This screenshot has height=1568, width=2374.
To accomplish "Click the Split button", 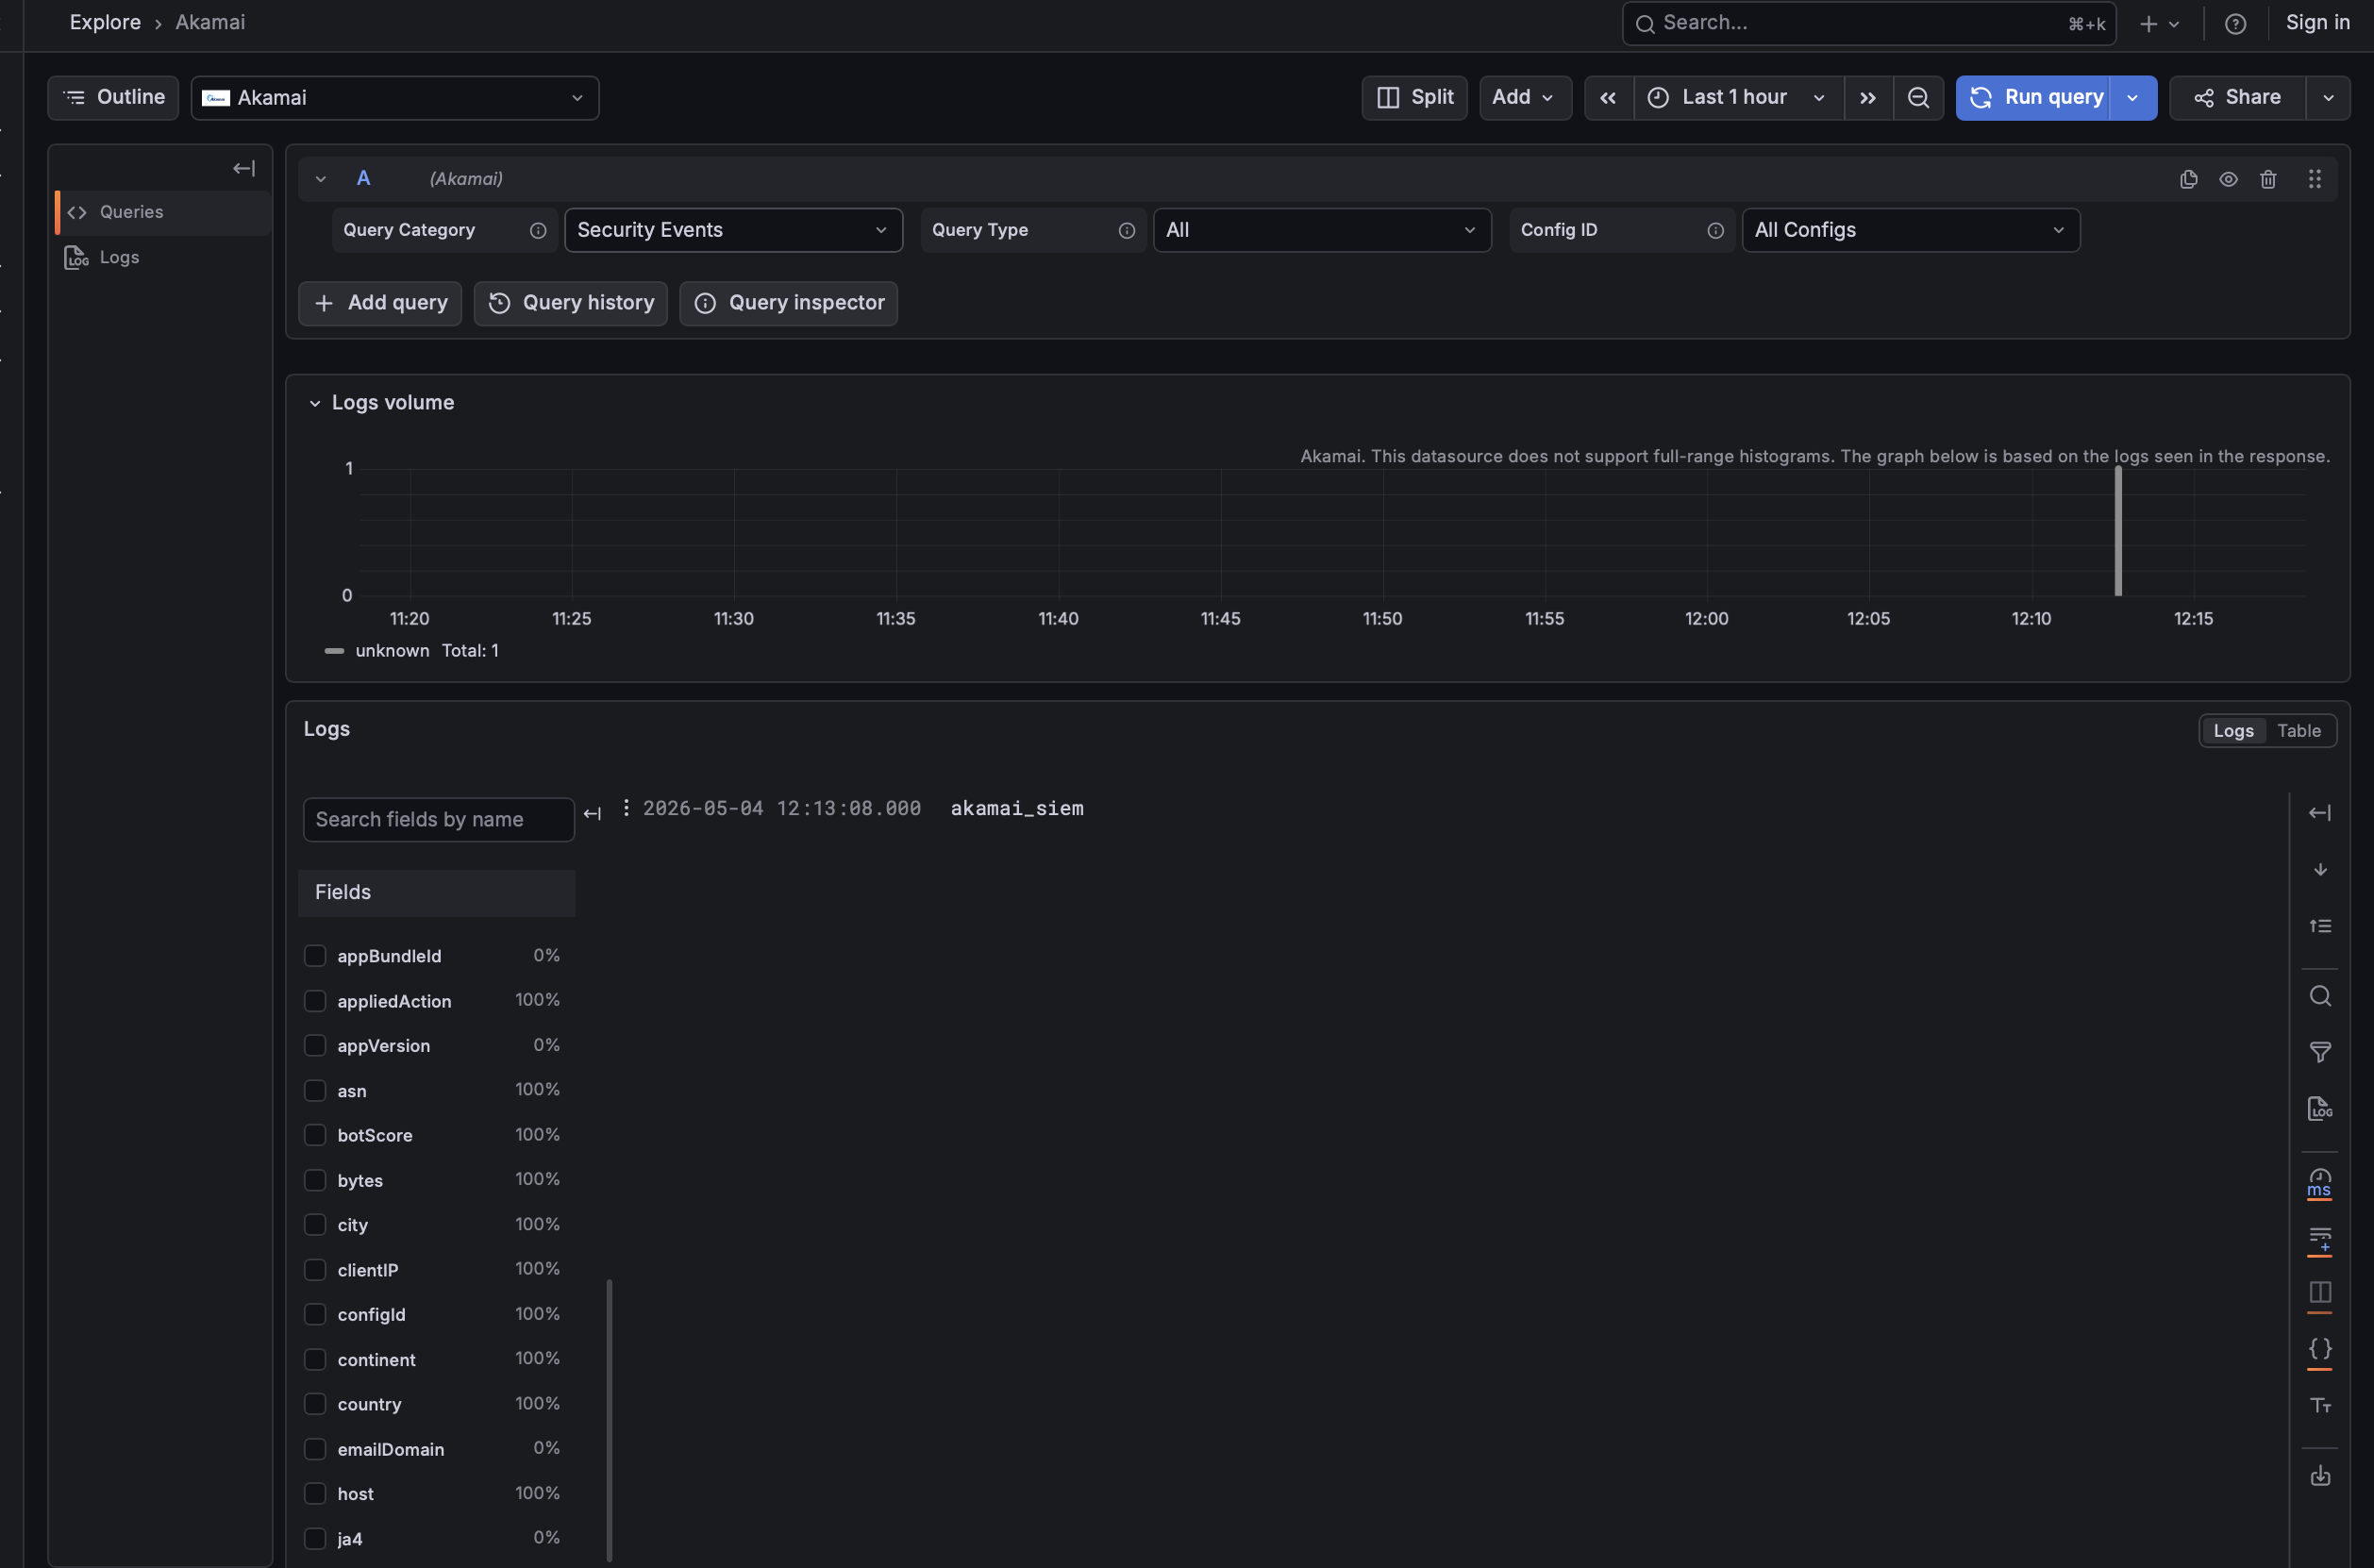I will (x=1414, y=98).
